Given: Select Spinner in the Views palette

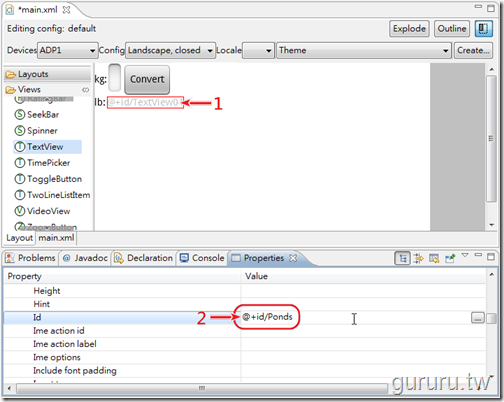Looking at the screenshot, I should 42,131.
